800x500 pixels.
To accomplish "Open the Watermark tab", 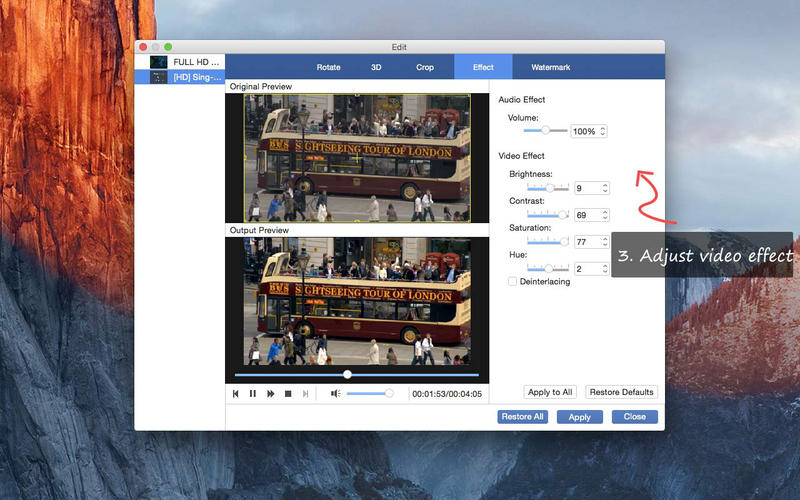I will [x=551, y=67].
